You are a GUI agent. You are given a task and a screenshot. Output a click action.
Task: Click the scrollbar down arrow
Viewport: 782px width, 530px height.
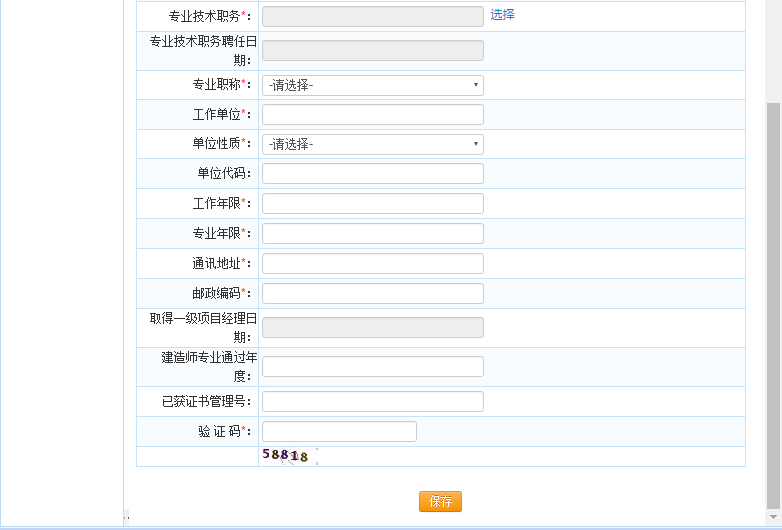pyautogui.click(x=773, y=515)
